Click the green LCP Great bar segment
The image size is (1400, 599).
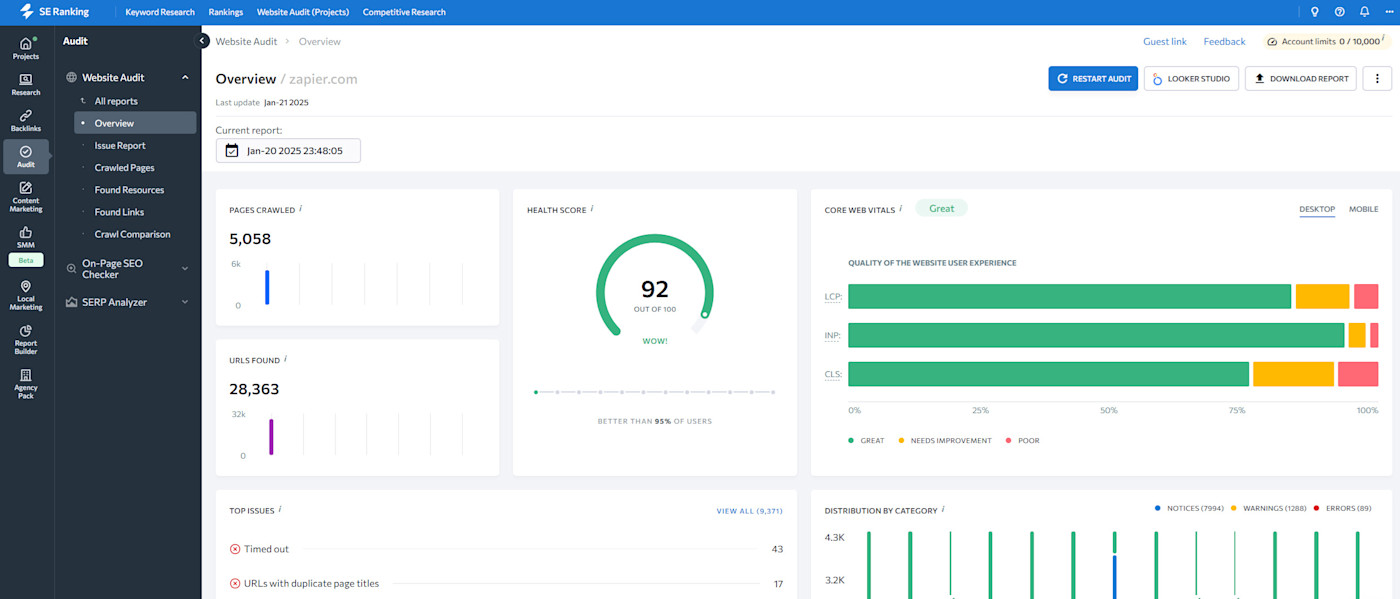[x=1069, y=297]
